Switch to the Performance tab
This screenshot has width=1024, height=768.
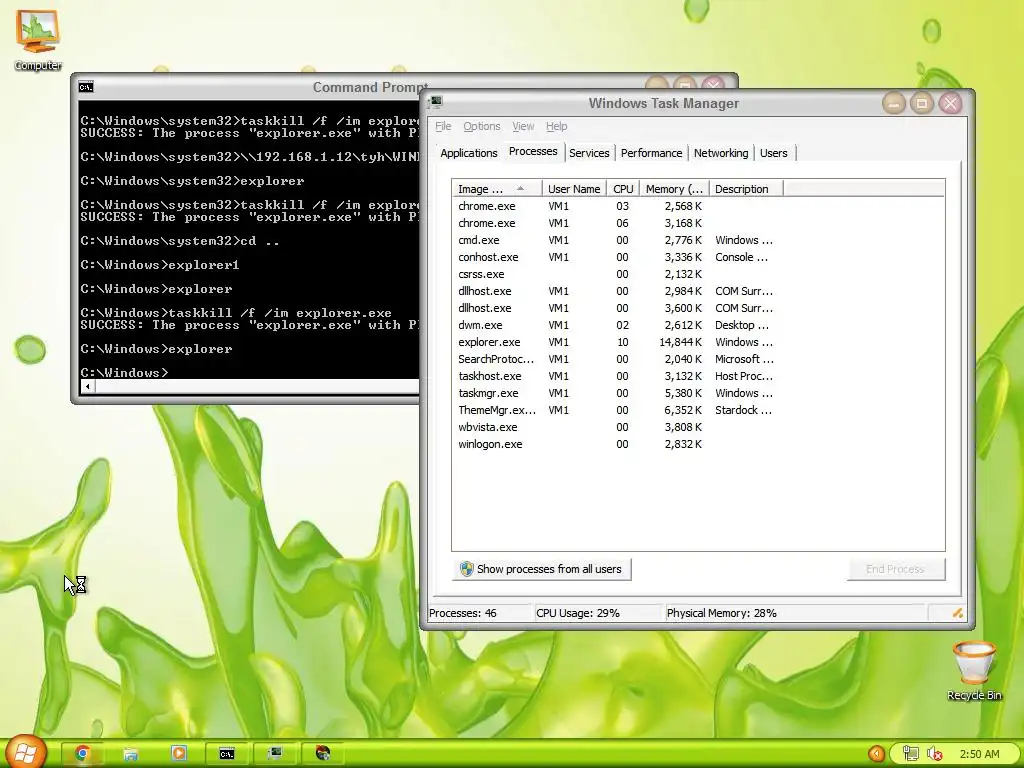pos(651,153)
